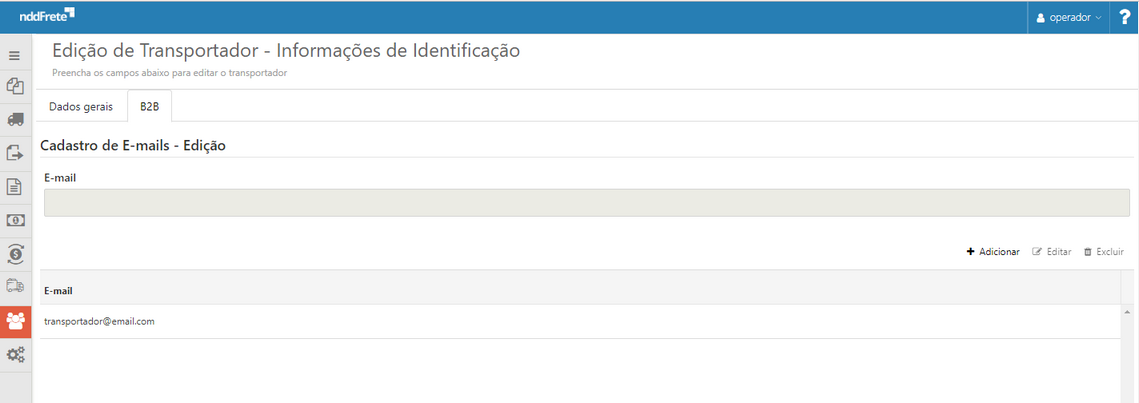The image size is (1139, 403).
Task: Open the dark truck sidebar icon
Action: click(x=15, y=119)
